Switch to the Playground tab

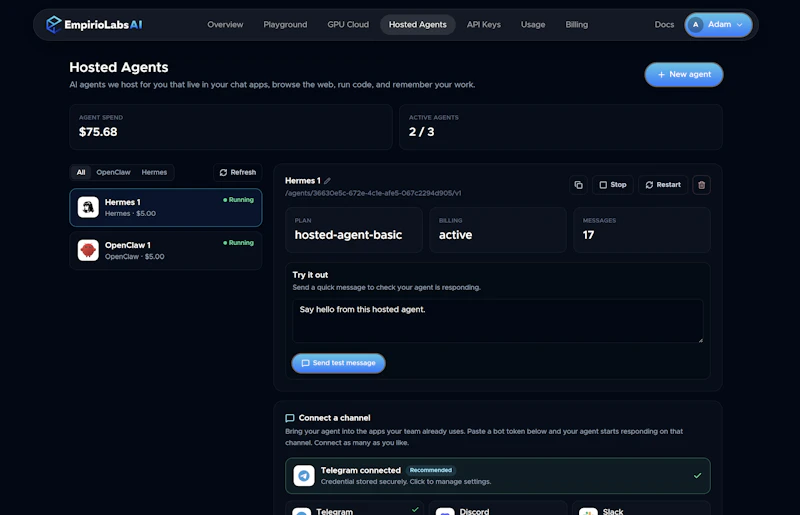(x=285, y=24)
